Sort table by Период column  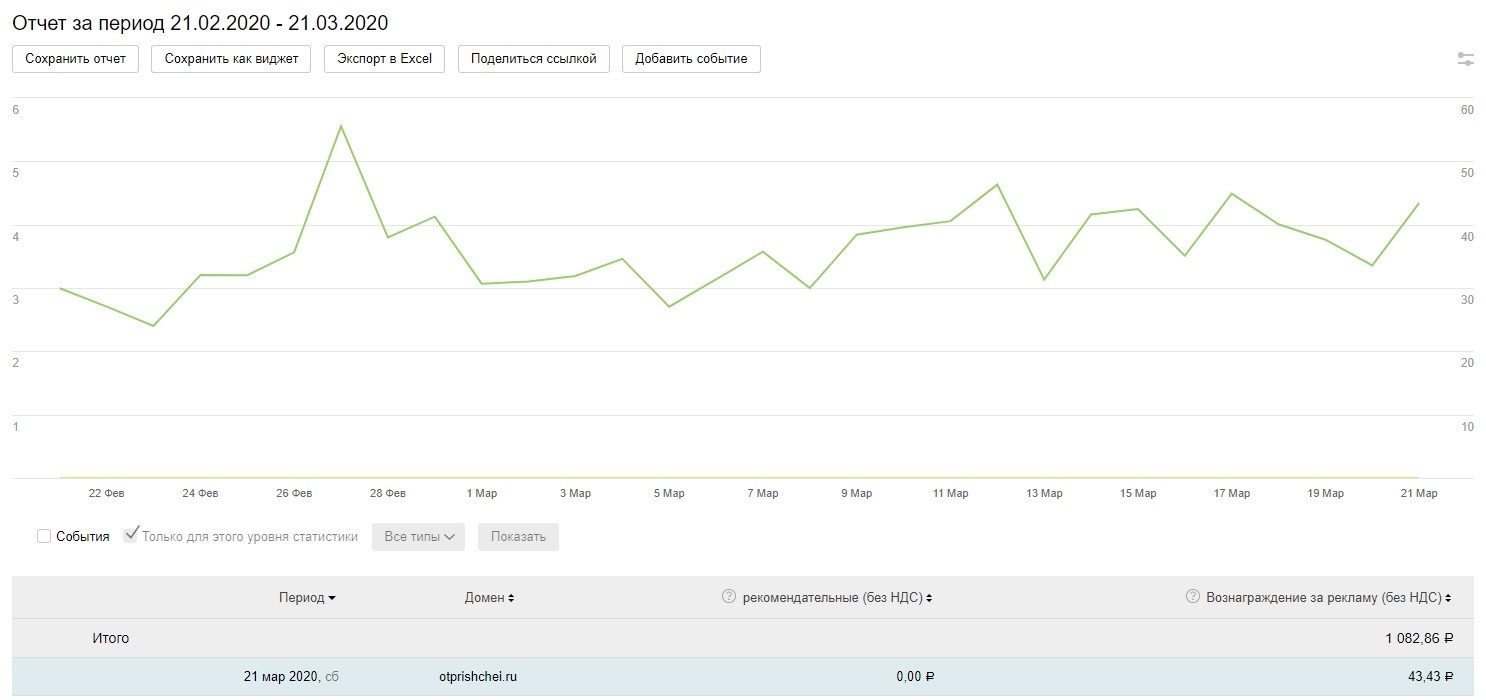pos(307,598)
